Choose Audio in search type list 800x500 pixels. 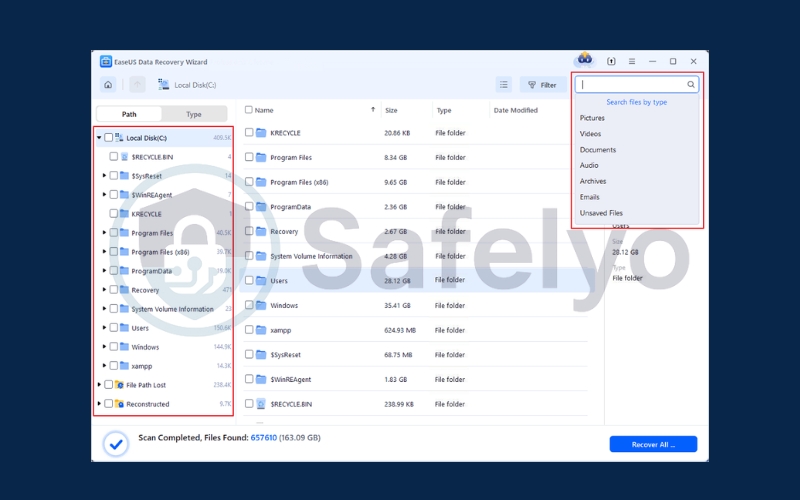(589, 165)
